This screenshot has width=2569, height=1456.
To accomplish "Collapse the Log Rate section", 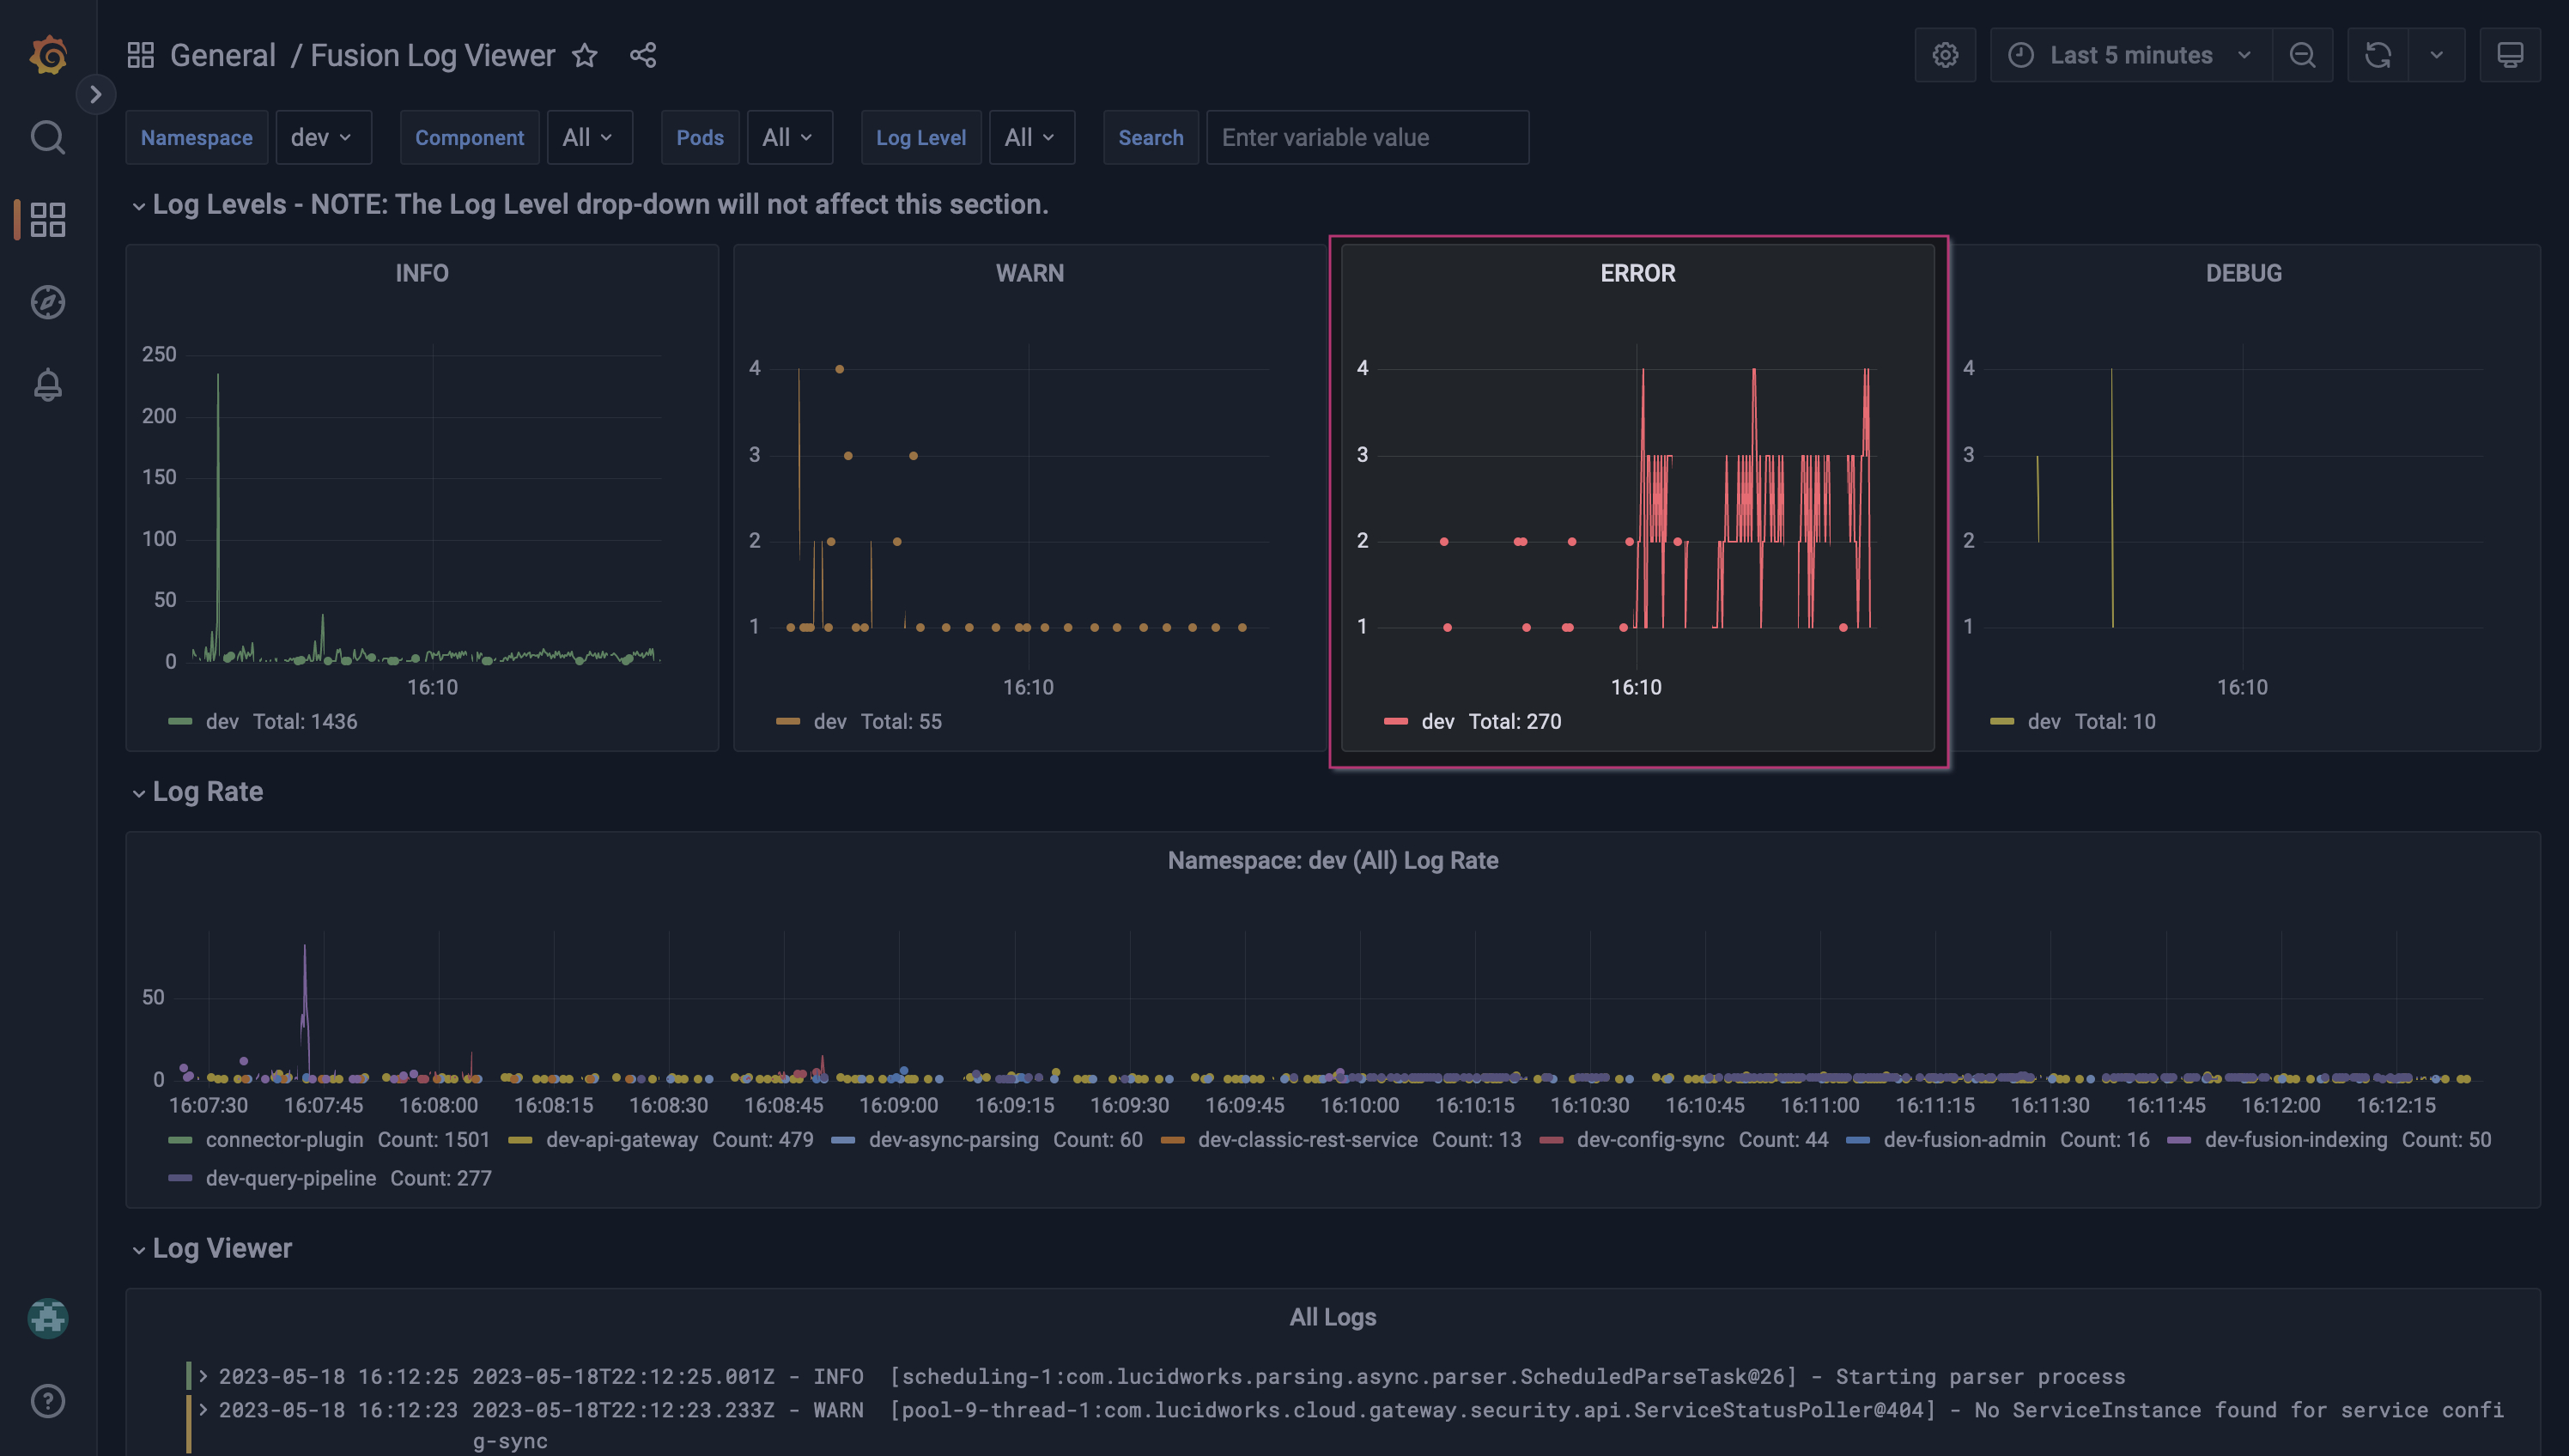I will point(207,792).
